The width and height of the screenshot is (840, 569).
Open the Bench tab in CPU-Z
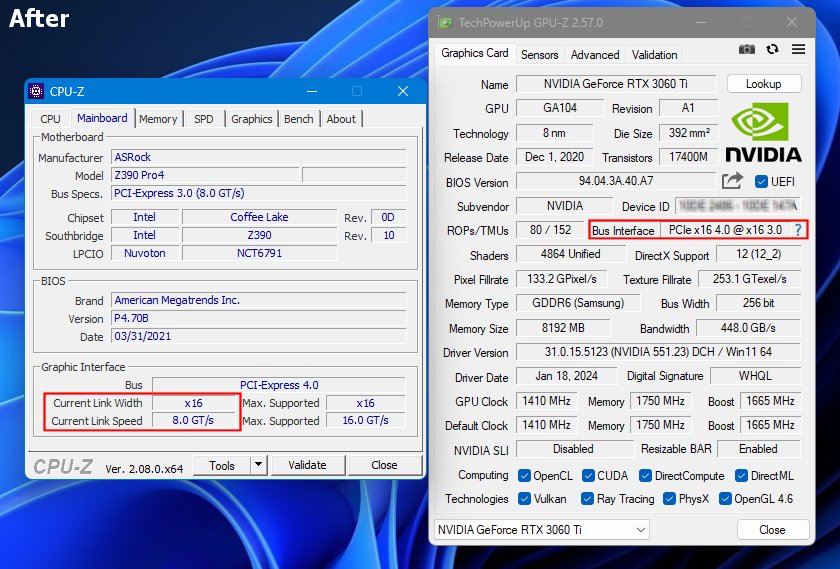pyautogui.click(x=298, y=119)
